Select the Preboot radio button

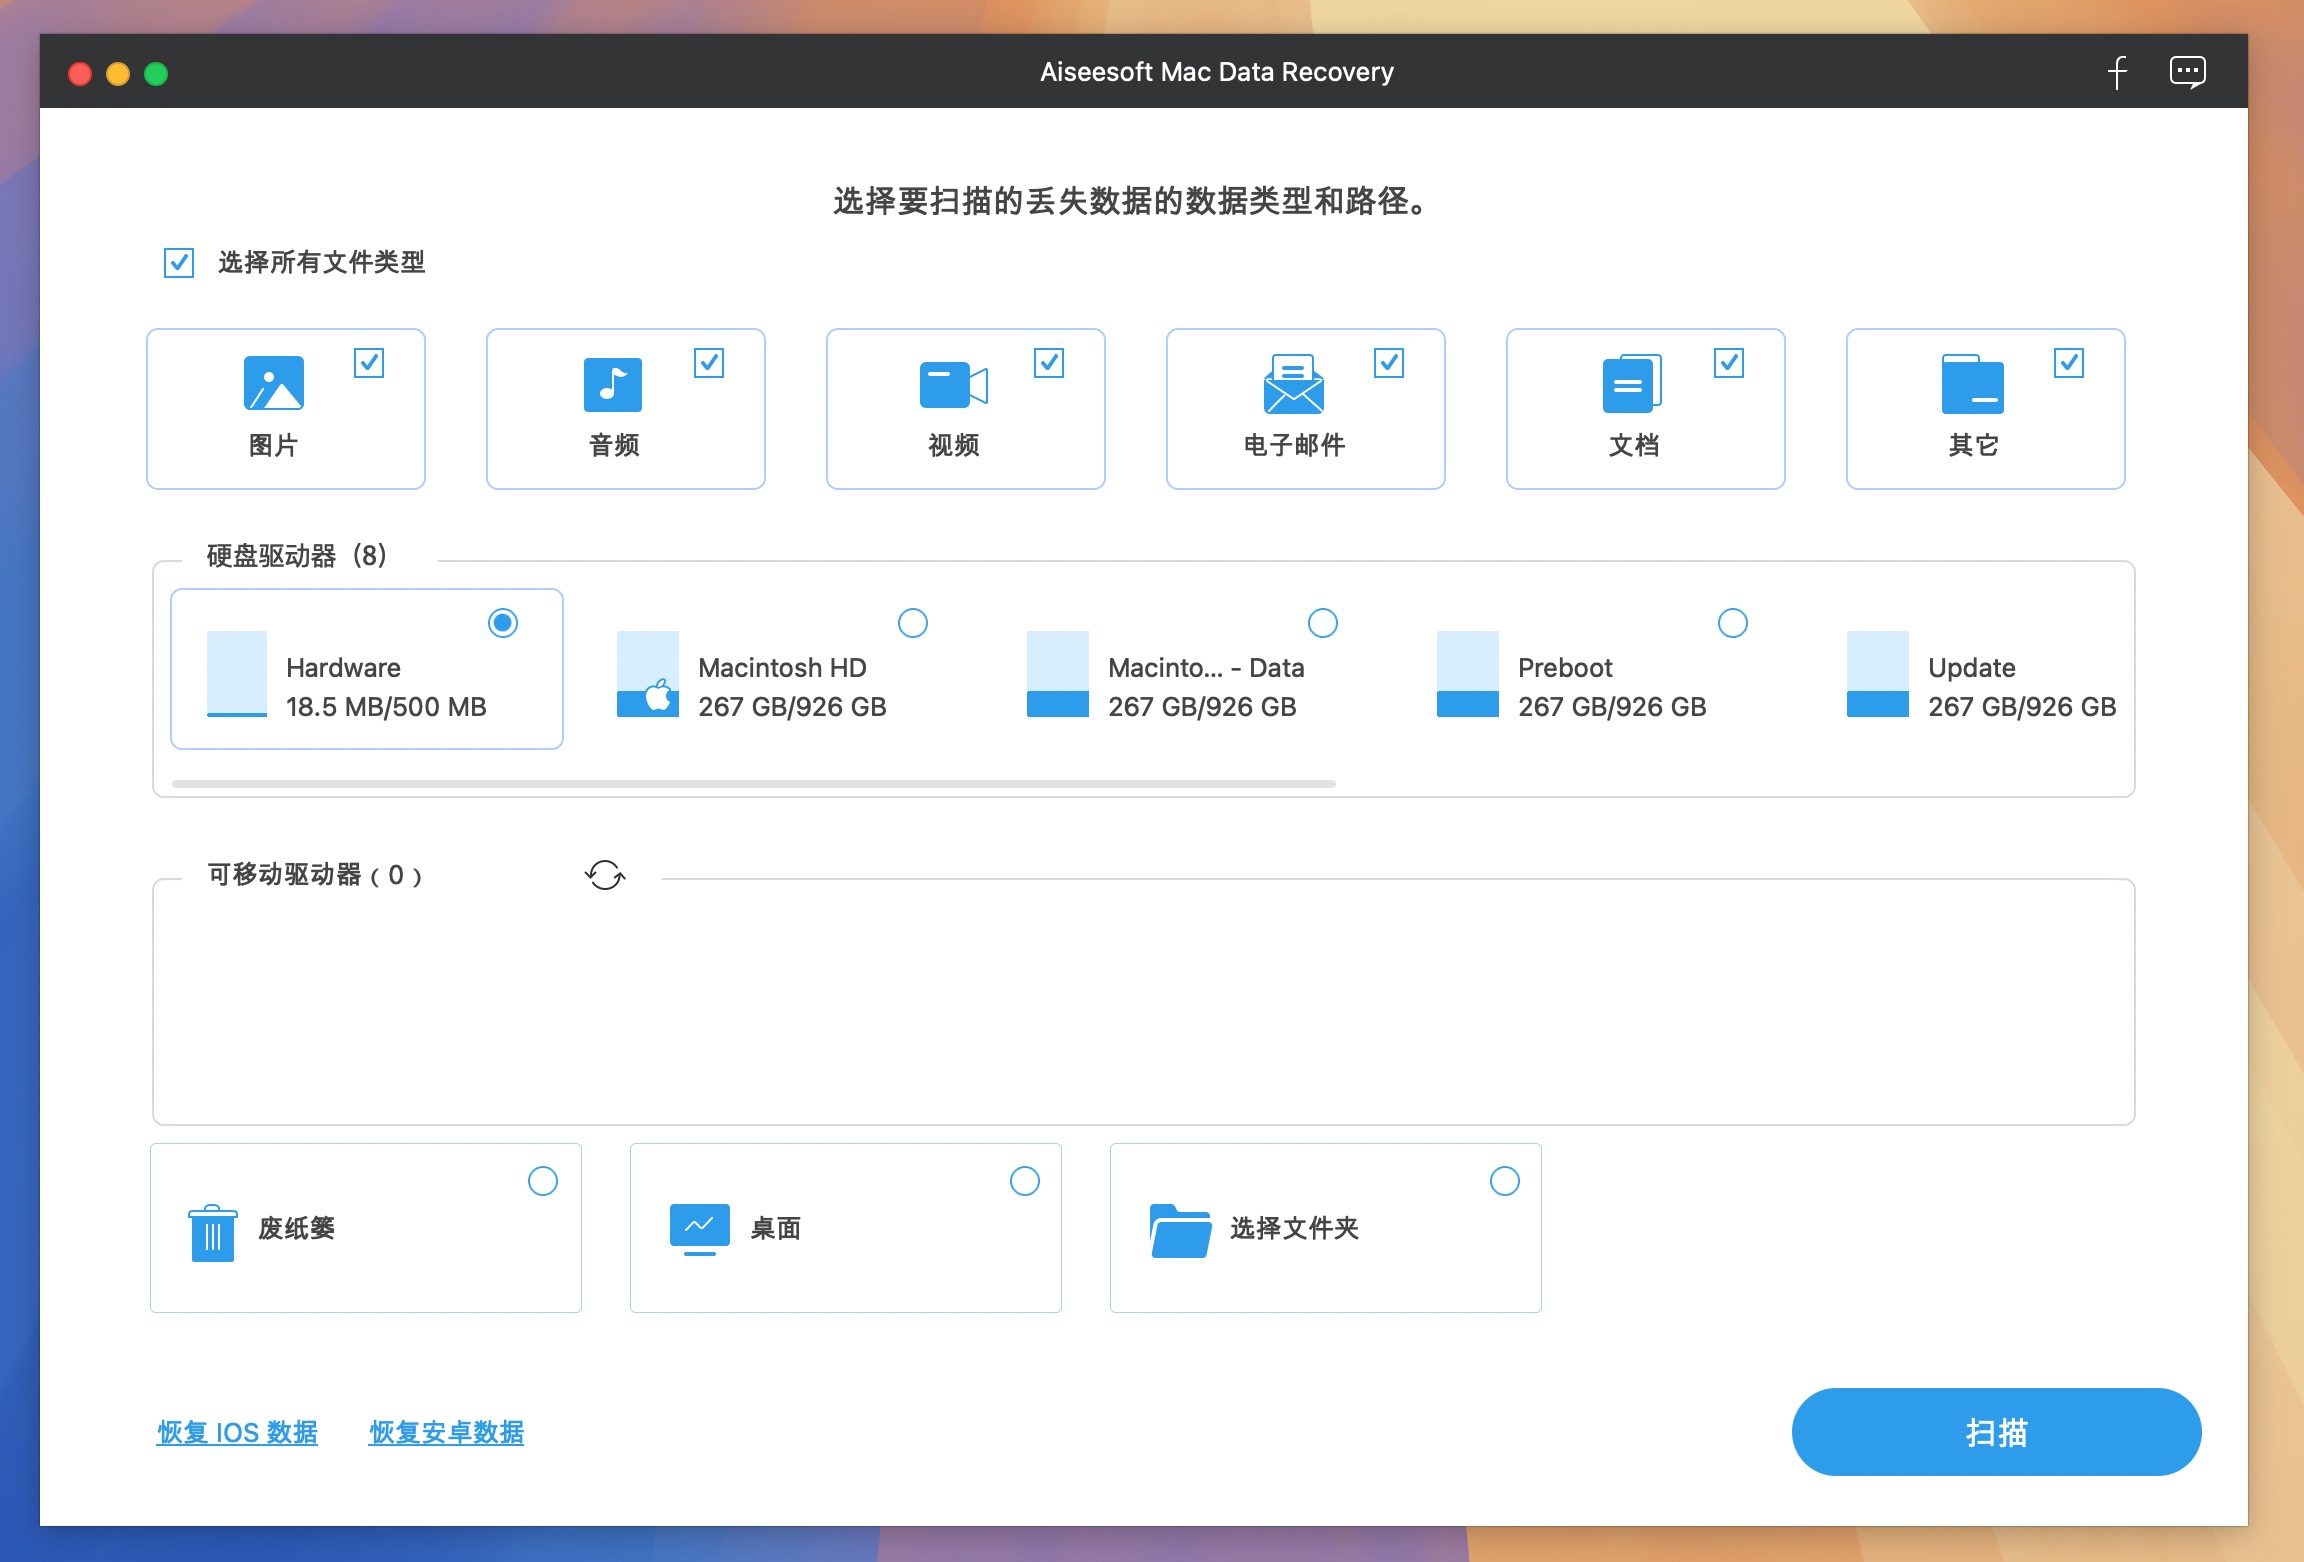tap(1733, 623)
